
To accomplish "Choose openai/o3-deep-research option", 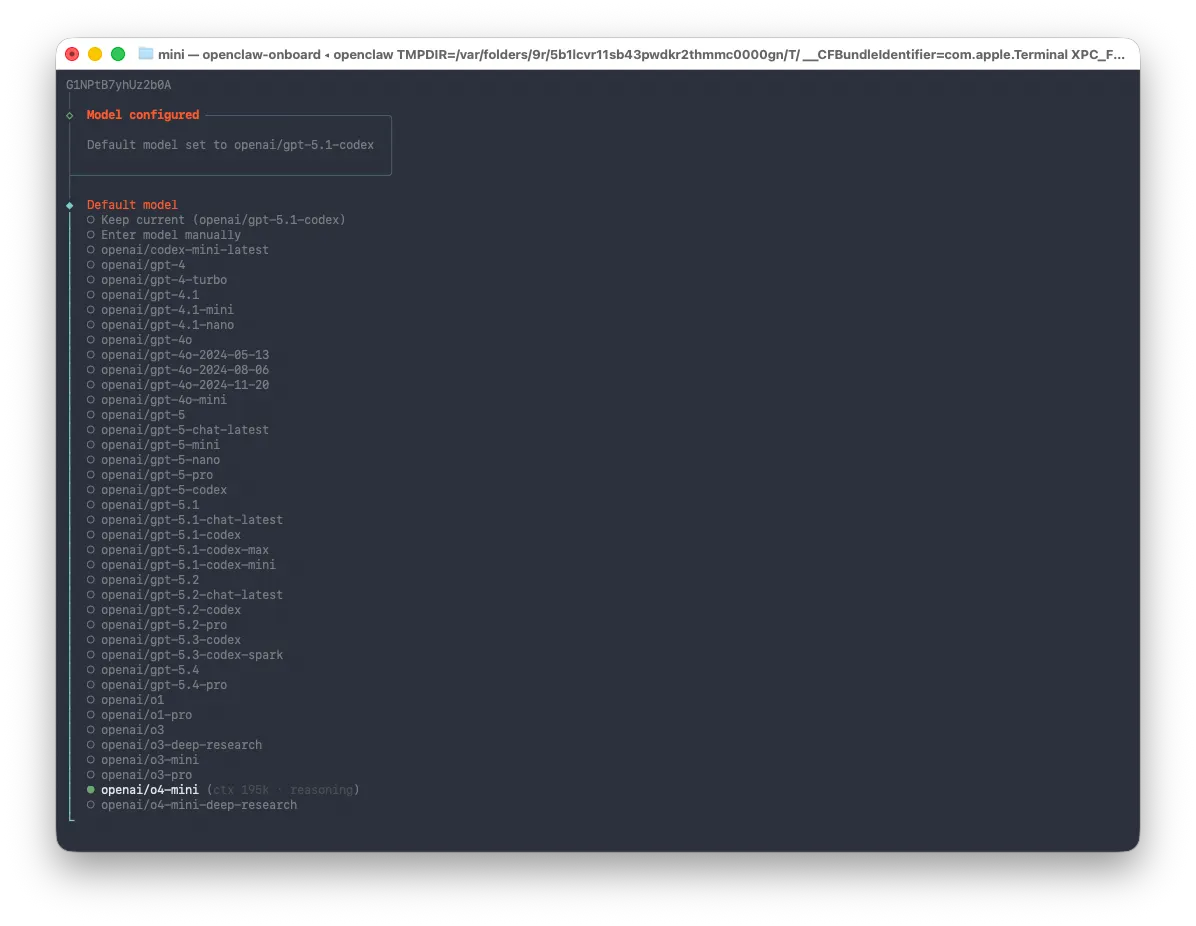I will pyautogui.click(x=174, y=744).
